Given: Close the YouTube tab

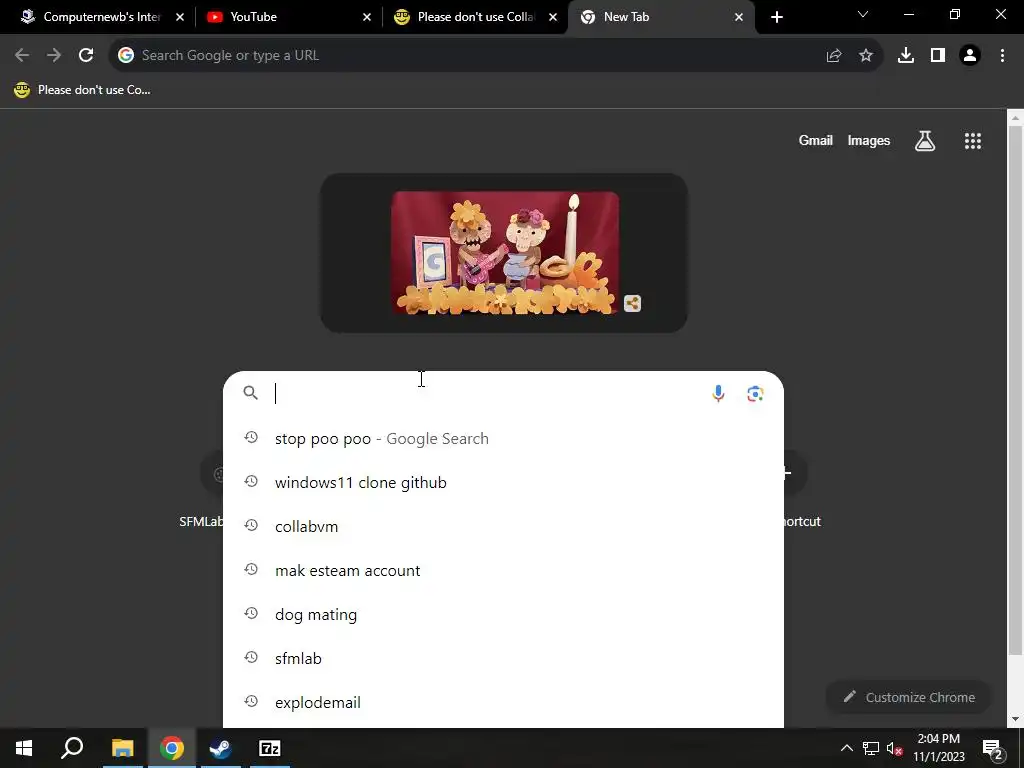Looking at the screenshot, I should pyautogui.click(x=367, y=17).
